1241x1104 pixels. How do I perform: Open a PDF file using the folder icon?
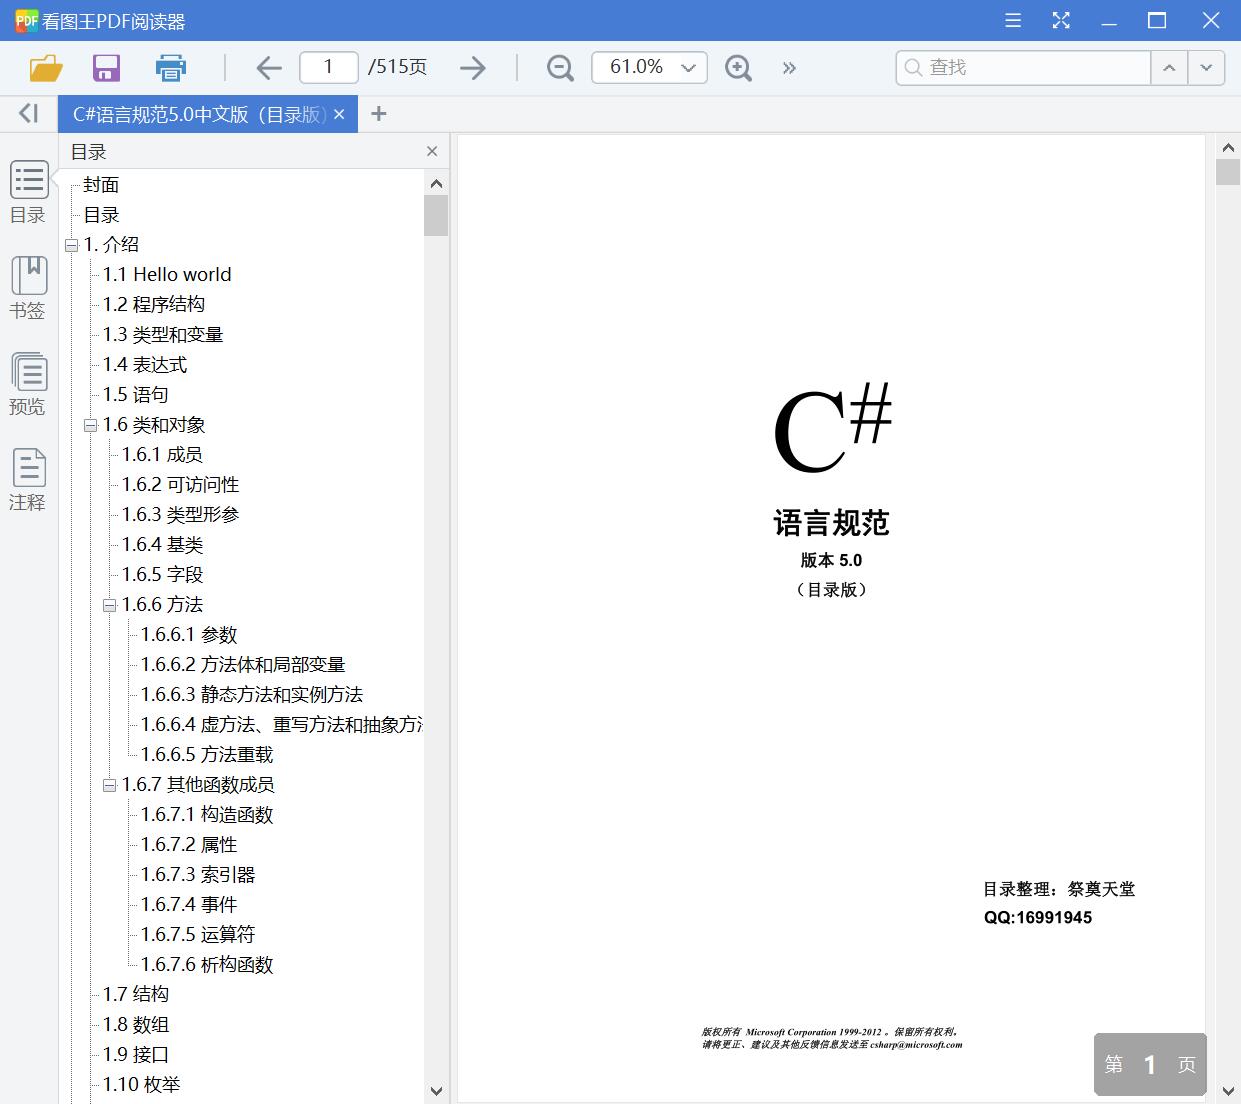(x=45, y=67)
